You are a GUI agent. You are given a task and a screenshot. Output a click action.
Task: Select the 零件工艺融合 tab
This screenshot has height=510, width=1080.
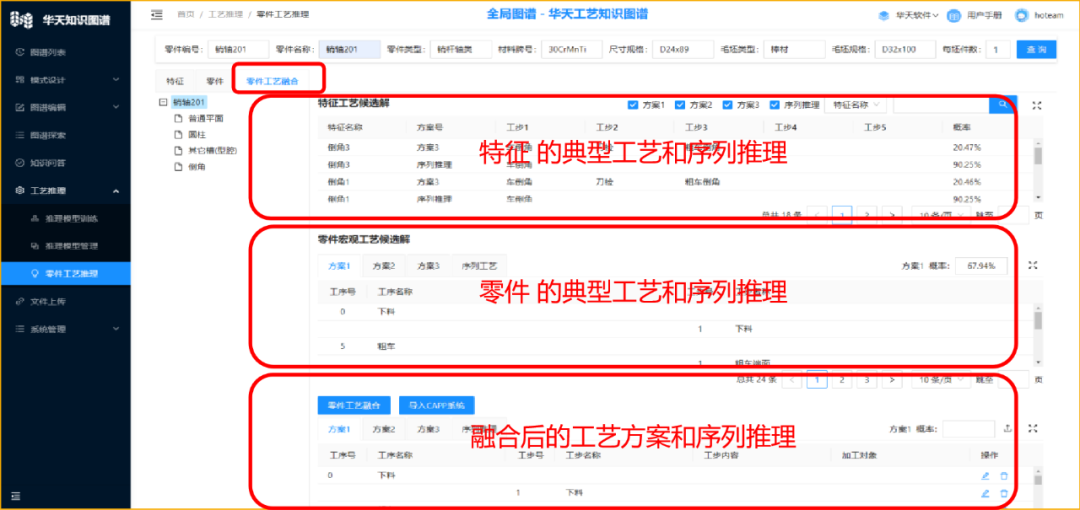[273, 81]
